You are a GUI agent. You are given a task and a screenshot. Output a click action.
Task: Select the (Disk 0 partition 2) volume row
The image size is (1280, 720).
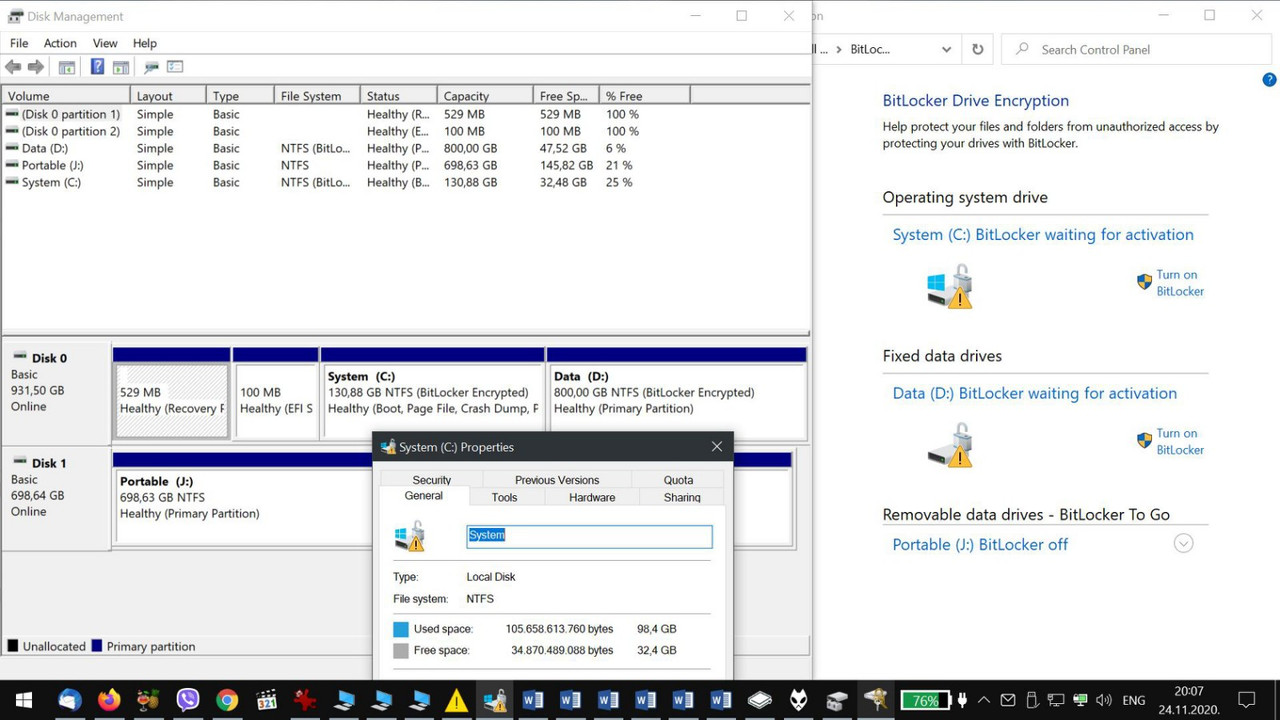406,131
